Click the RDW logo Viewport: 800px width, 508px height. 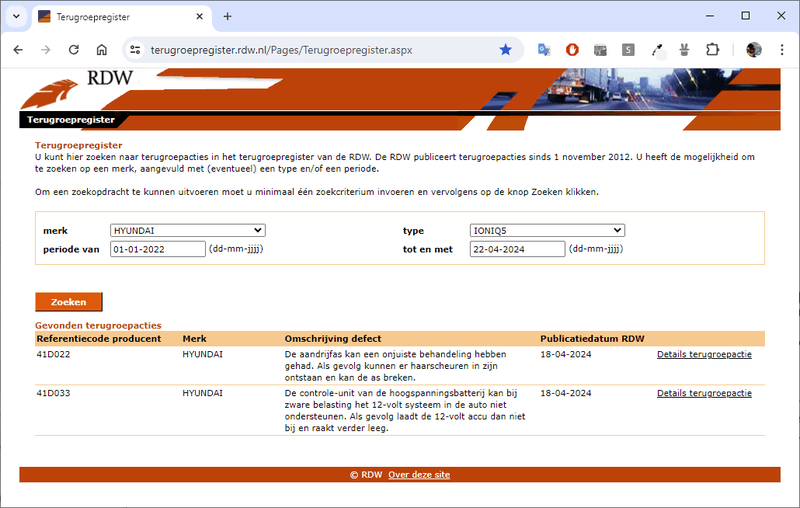click(x=77, y=89)
